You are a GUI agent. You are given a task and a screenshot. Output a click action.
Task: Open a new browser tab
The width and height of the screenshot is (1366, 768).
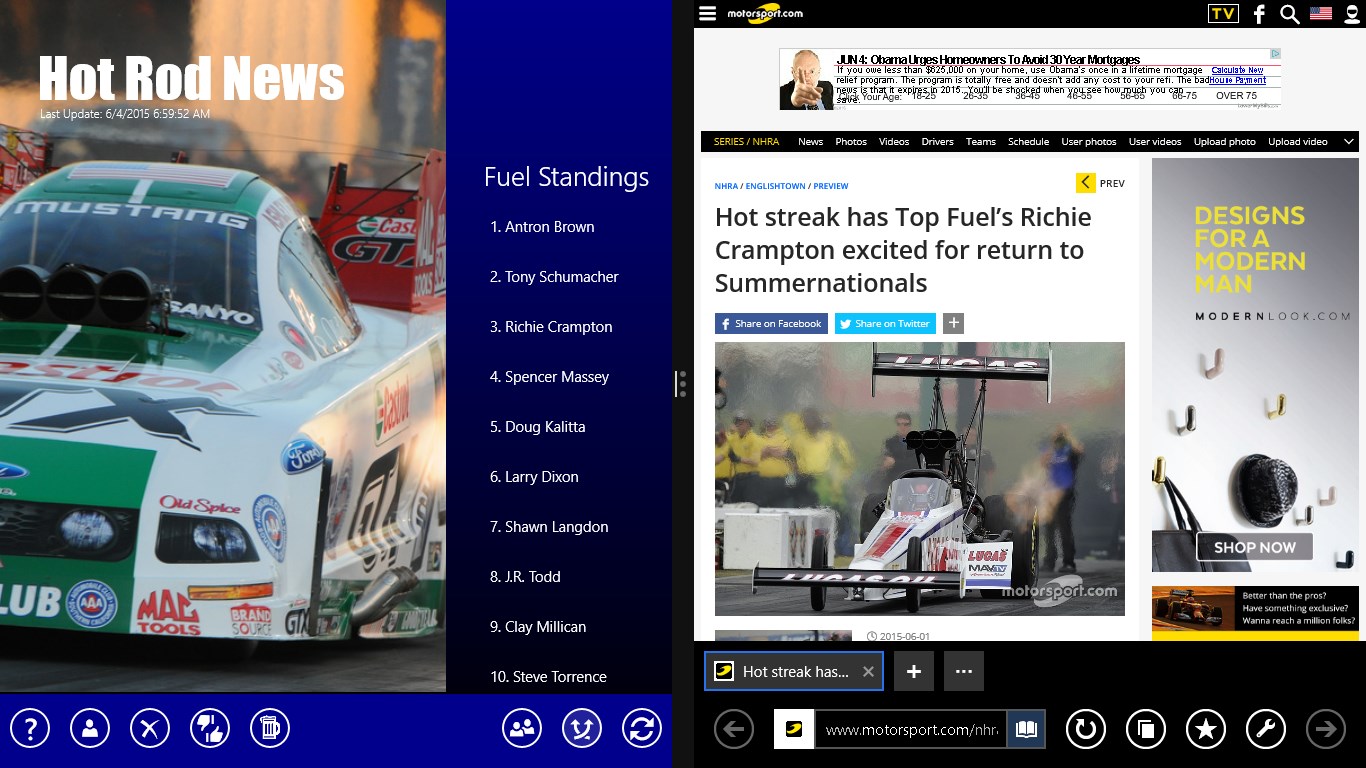913,672
